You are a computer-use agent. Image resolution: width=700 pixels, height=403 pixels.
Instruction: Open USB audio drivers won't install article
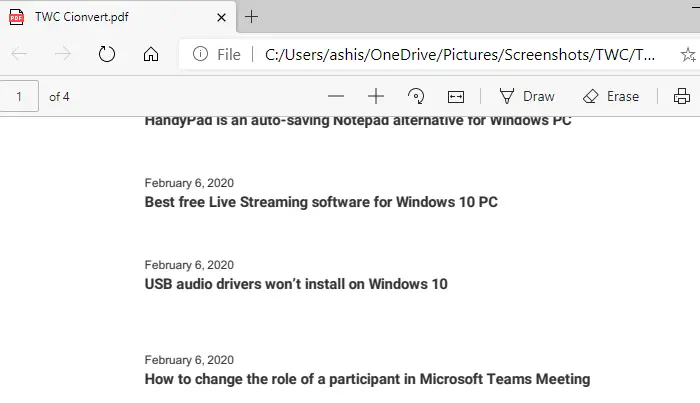(x=296, y=284)
